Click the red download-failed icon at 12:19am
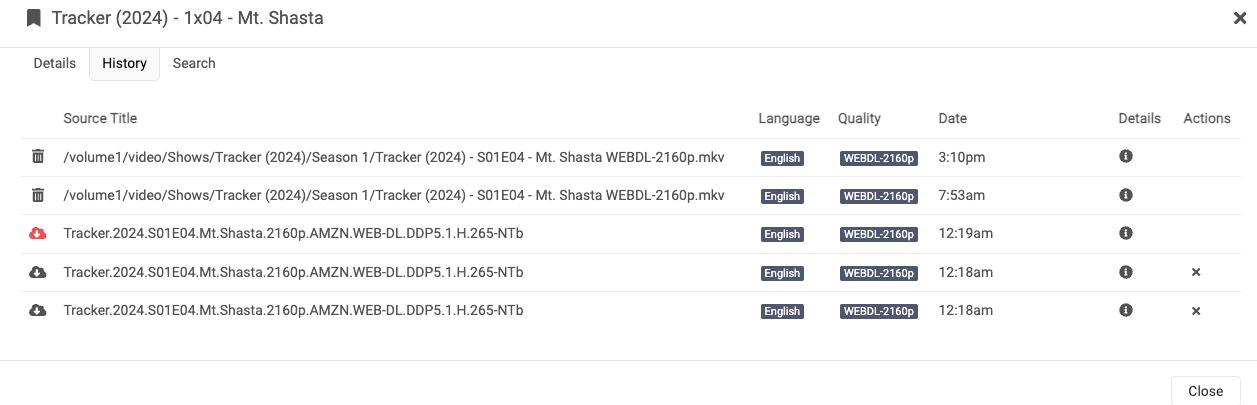This screenshot has width=1257, height=405. pos(38,234)
